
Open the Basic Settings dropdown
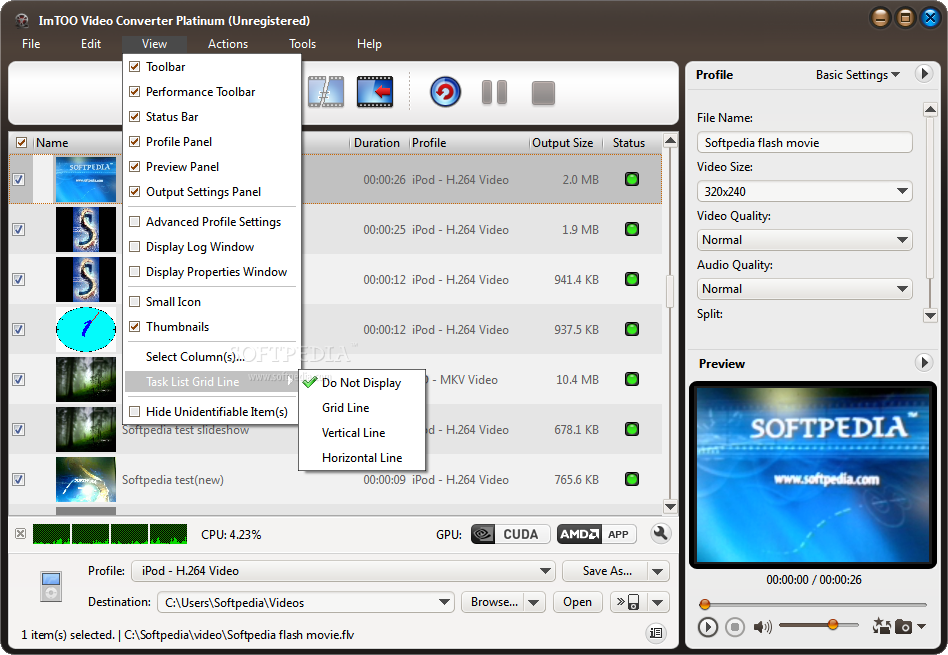857,74
